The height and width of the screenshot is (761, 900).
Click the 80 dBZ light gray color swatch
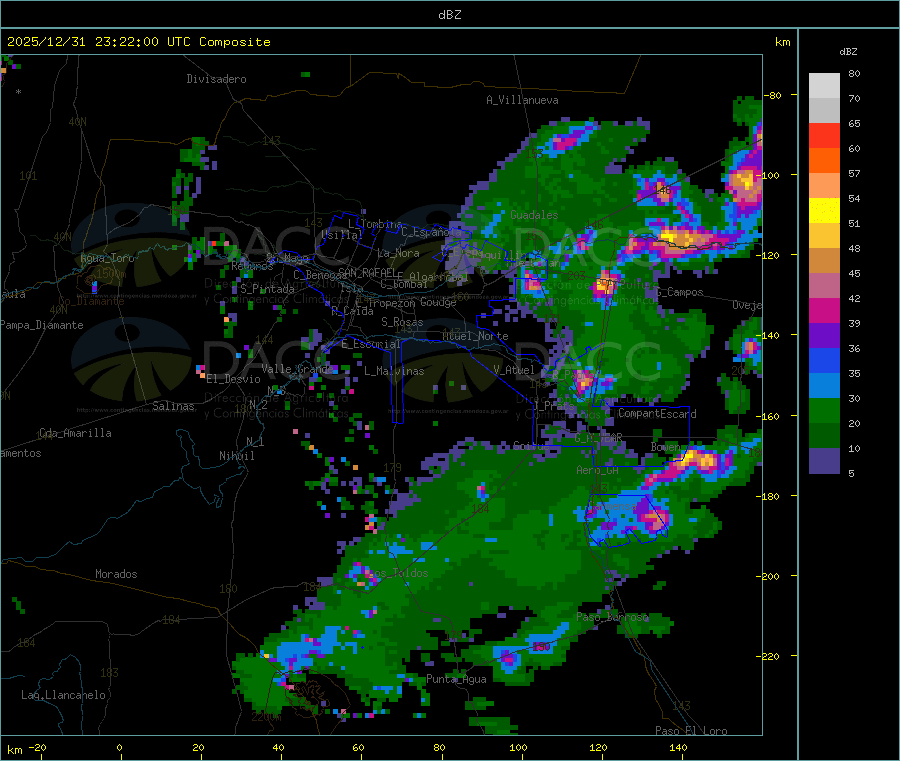pos(824,86)
